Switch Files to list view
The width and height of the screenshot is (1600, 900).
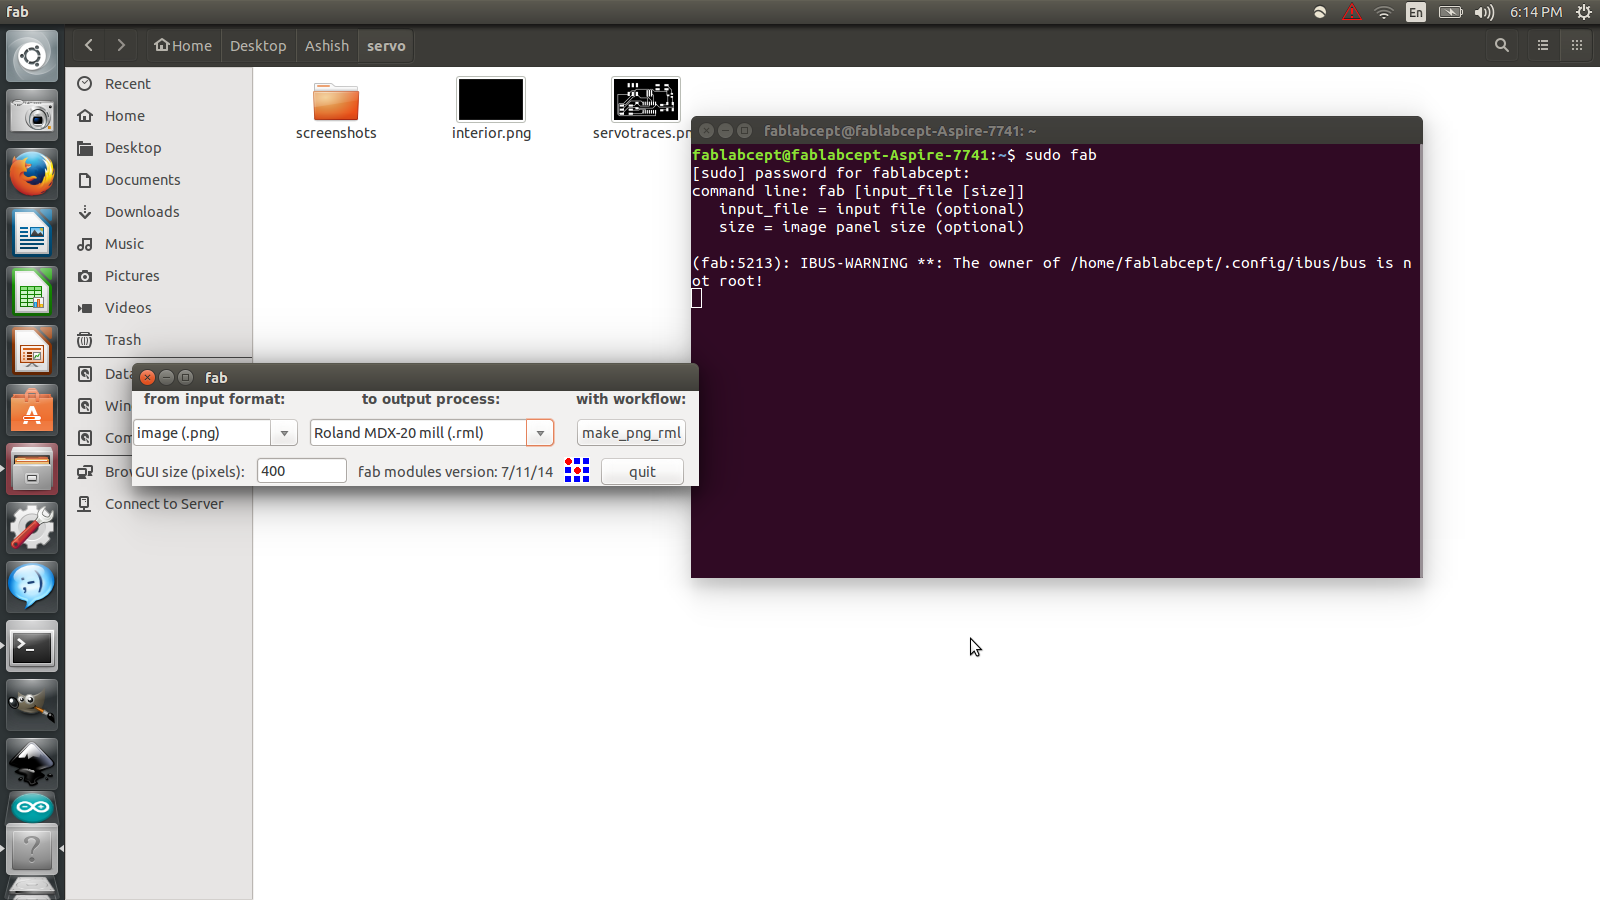click(x=1543, y=45)
